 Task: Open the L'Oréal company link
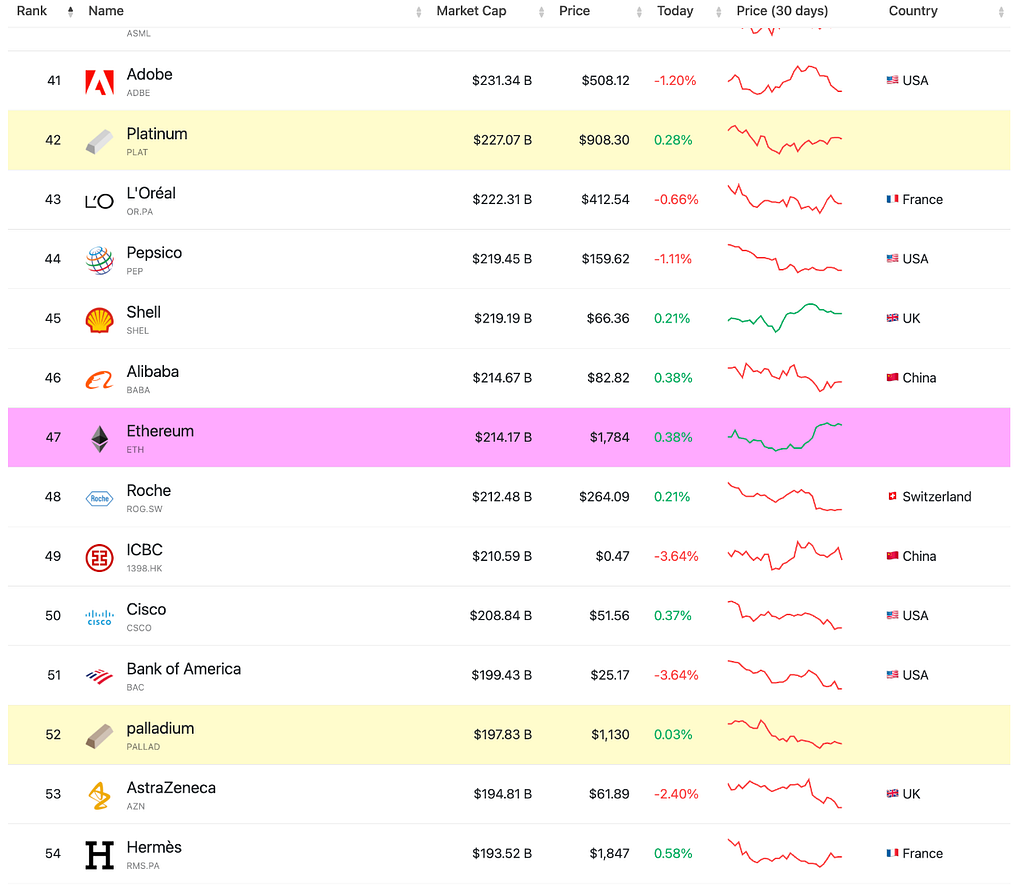point(151,194)
